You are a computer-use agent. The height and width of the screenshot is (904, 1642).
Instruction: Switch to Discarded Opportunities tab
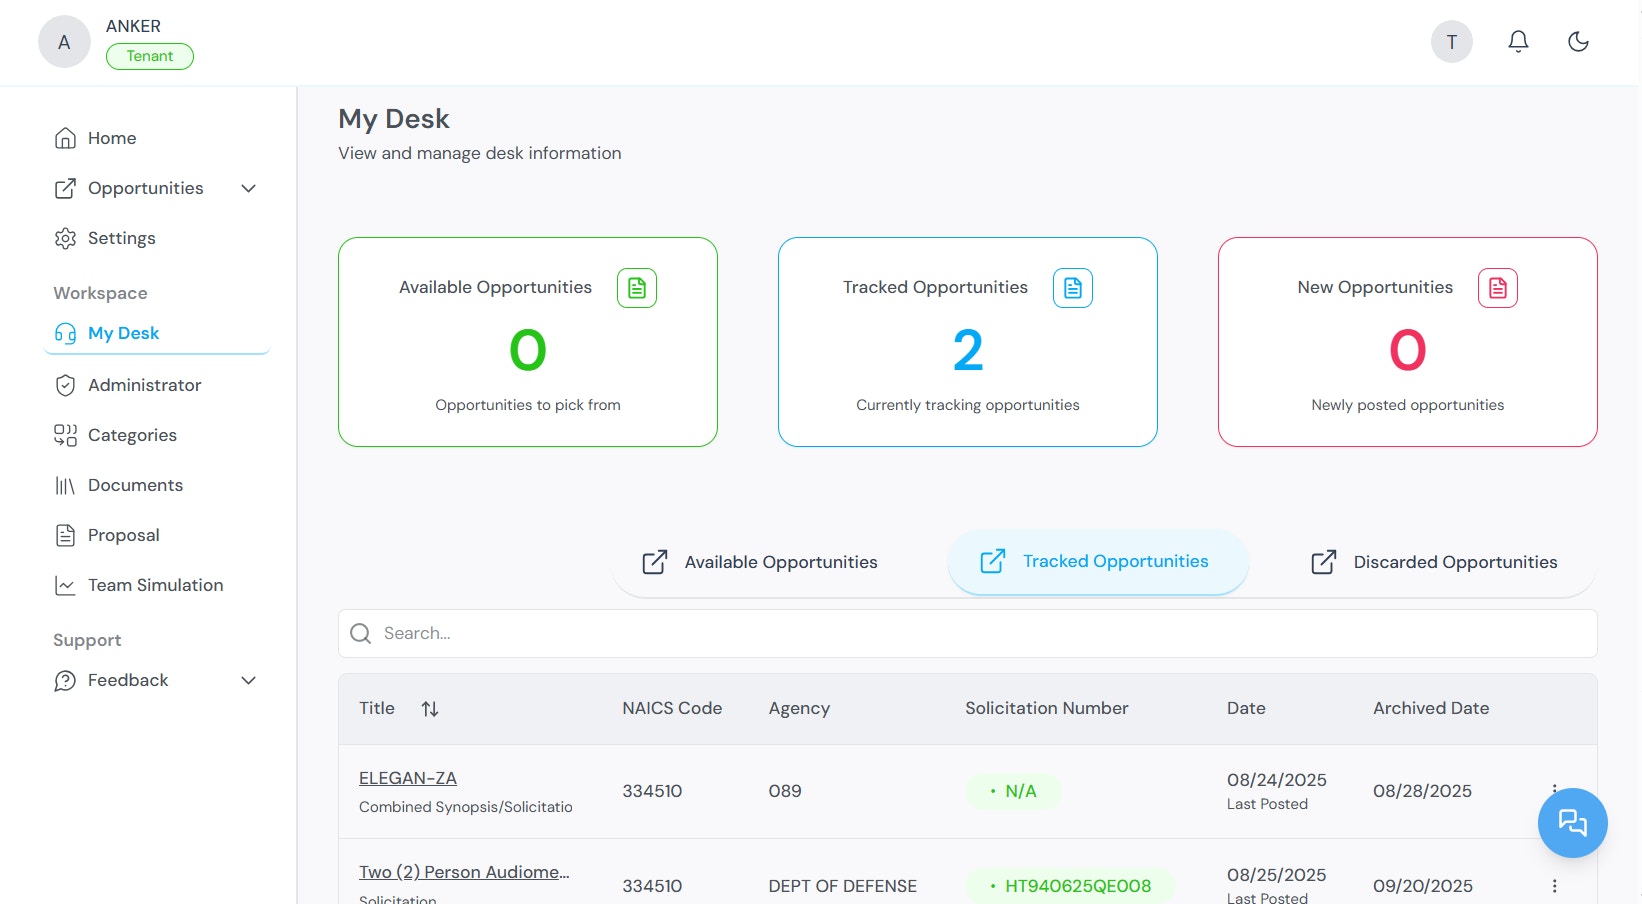click(1434, 562)
